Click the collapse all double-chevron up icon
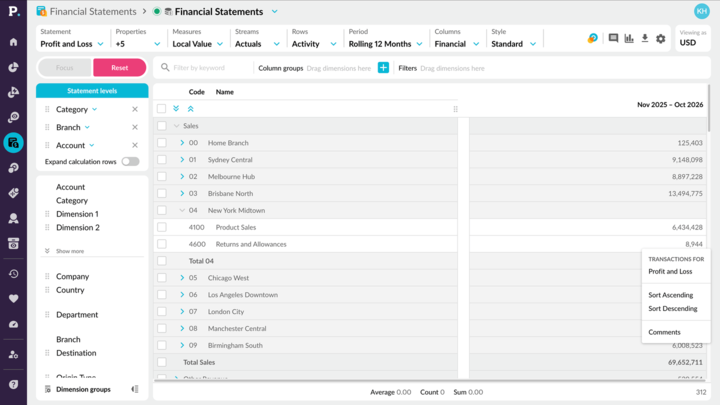This screenshot has height=405, width=720. point(191,108)
